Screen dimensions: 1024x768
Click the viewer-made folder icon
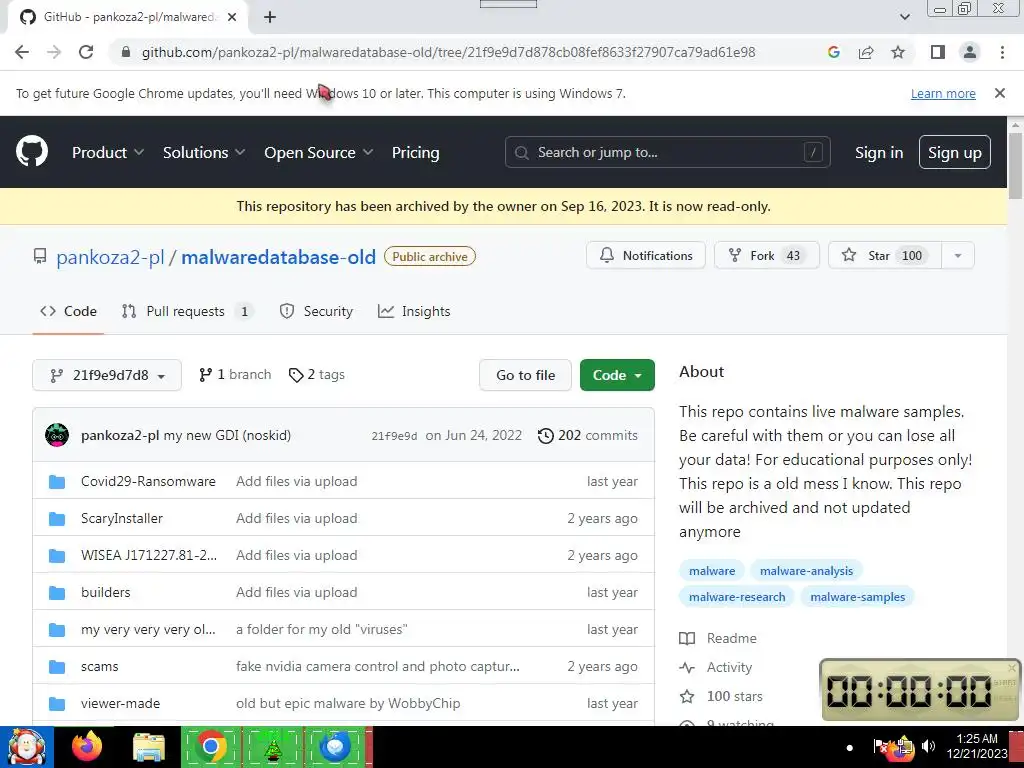pos(57,704)
